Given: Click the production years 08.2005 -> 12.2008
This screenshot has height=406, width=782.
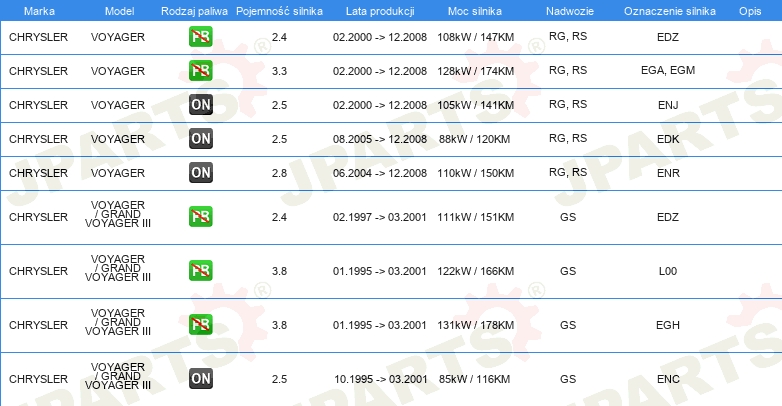Looking at the screenshot, I should (x=380, y=139).
